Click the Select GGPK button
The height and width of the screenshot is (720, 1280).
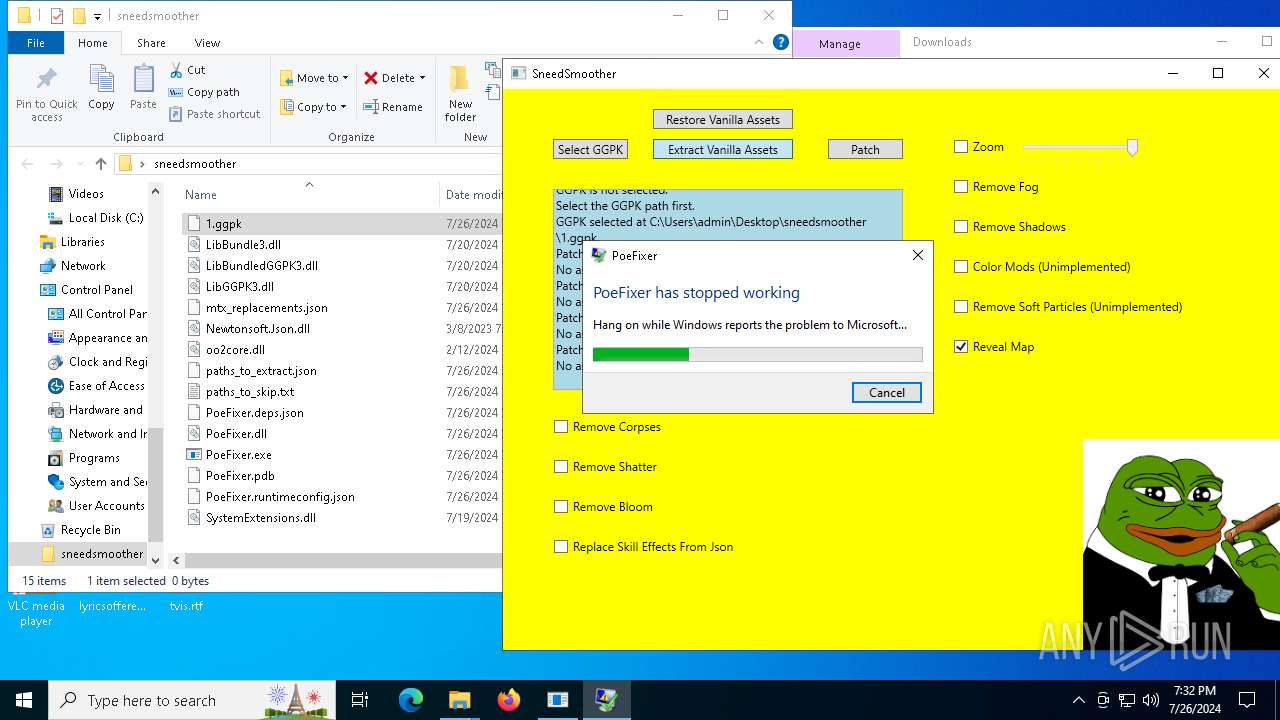[x=590, y=149]
